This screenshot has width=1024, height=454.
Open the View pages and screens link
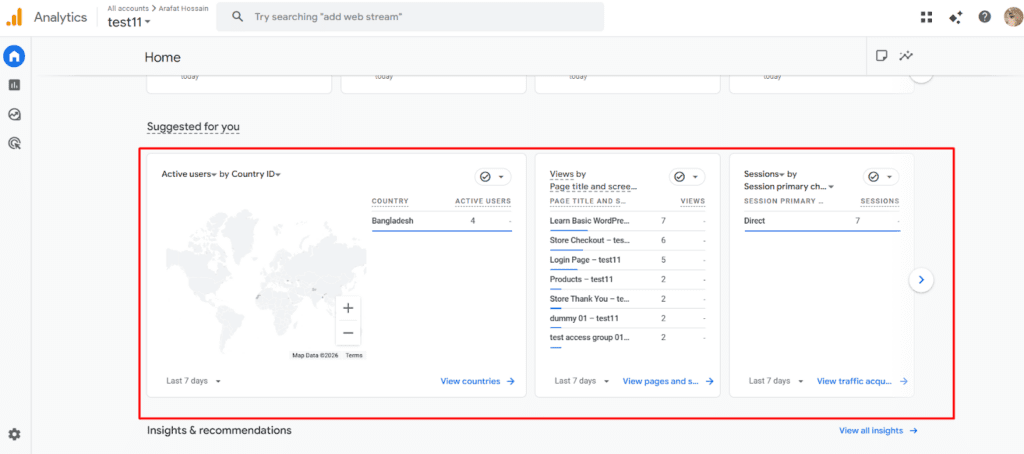click(x=668, y=381)
